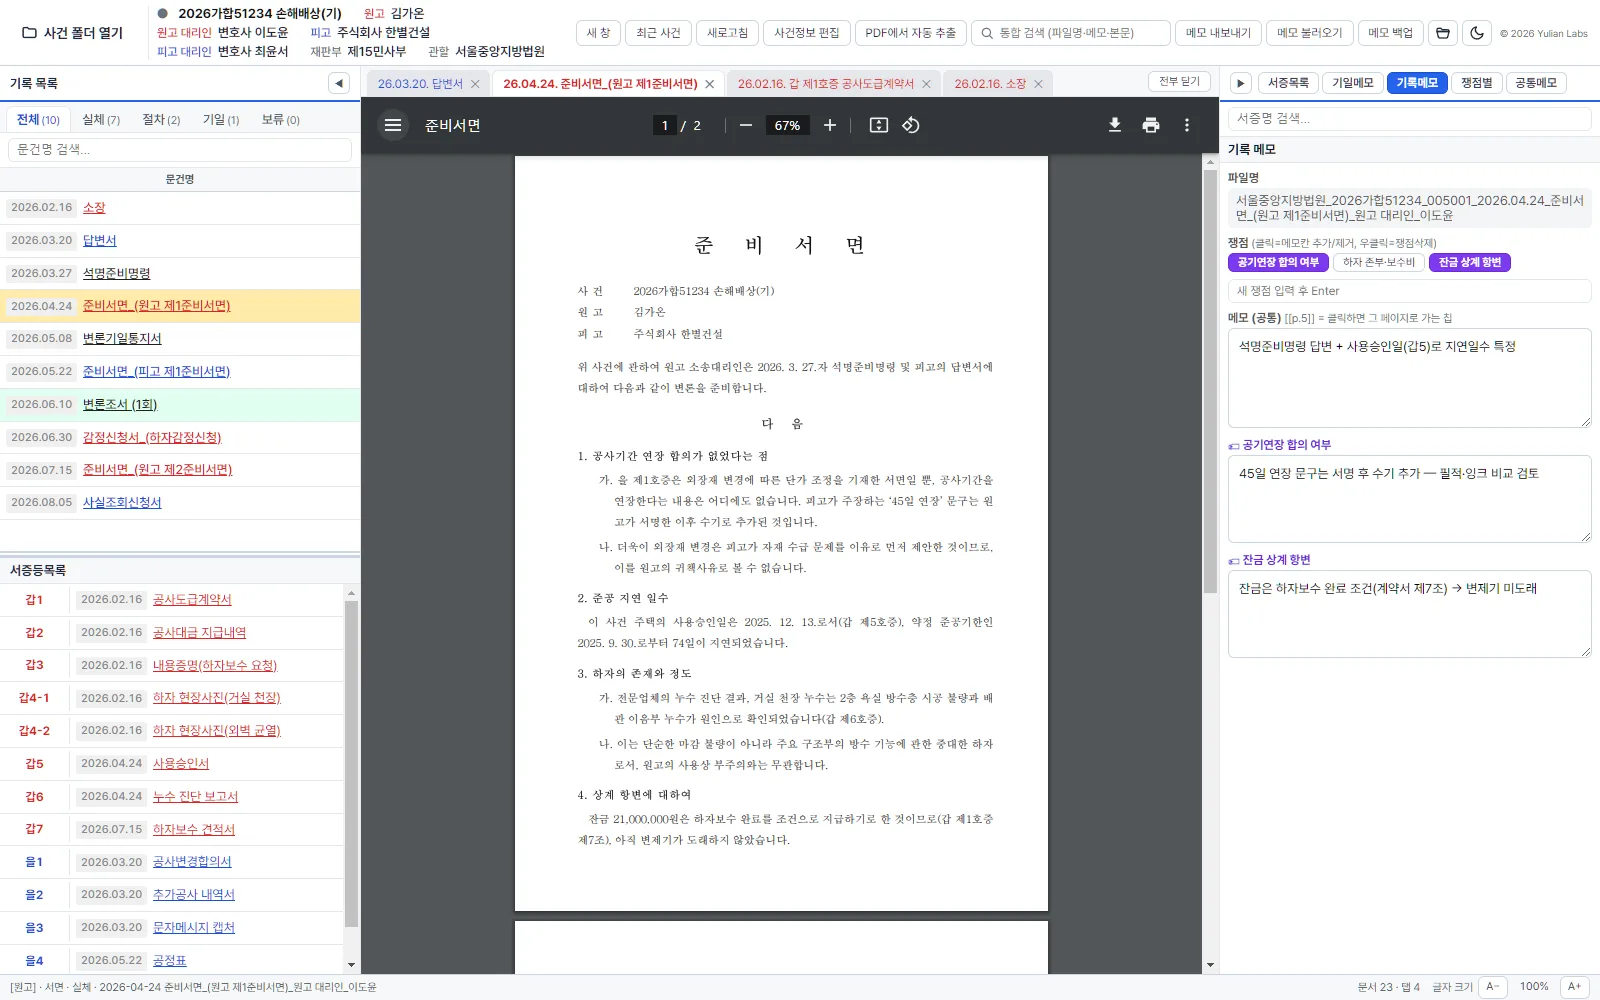Screen dimensions: 1600x1000
Task: Close the 갑 제1호증 공사도급계약서 tab
Action: [926, 84]
